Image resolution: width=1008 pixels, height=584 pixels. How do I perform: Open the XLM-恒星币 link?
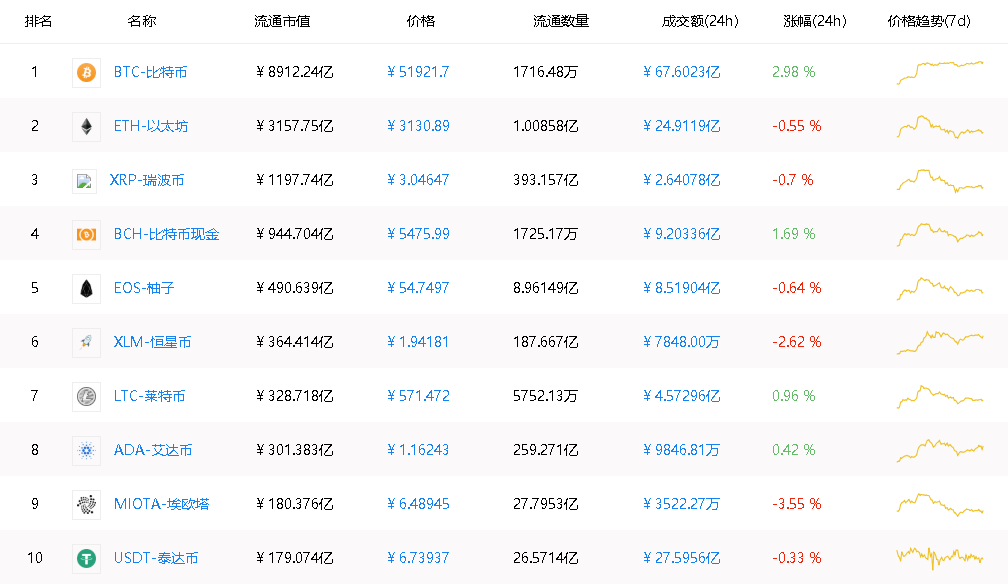click(x=152, y=342)
